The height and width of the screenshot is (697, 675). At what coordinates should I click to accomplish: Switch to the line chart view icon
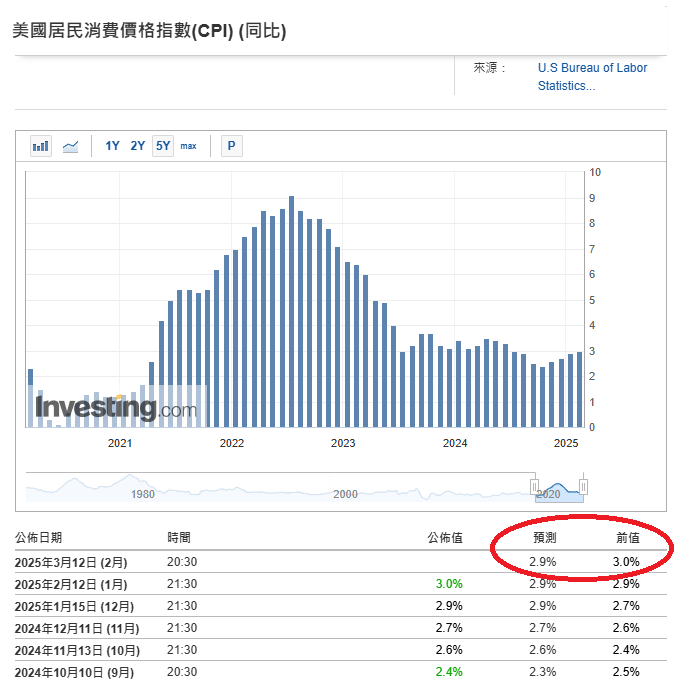(x=71, y=146)
